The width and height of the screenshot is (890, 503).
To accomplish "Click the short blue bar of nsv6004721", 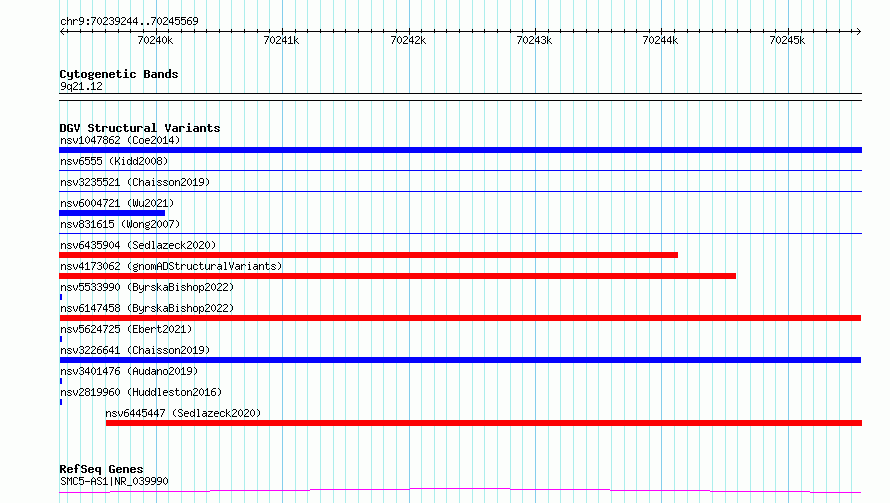I will pos(112,213).
